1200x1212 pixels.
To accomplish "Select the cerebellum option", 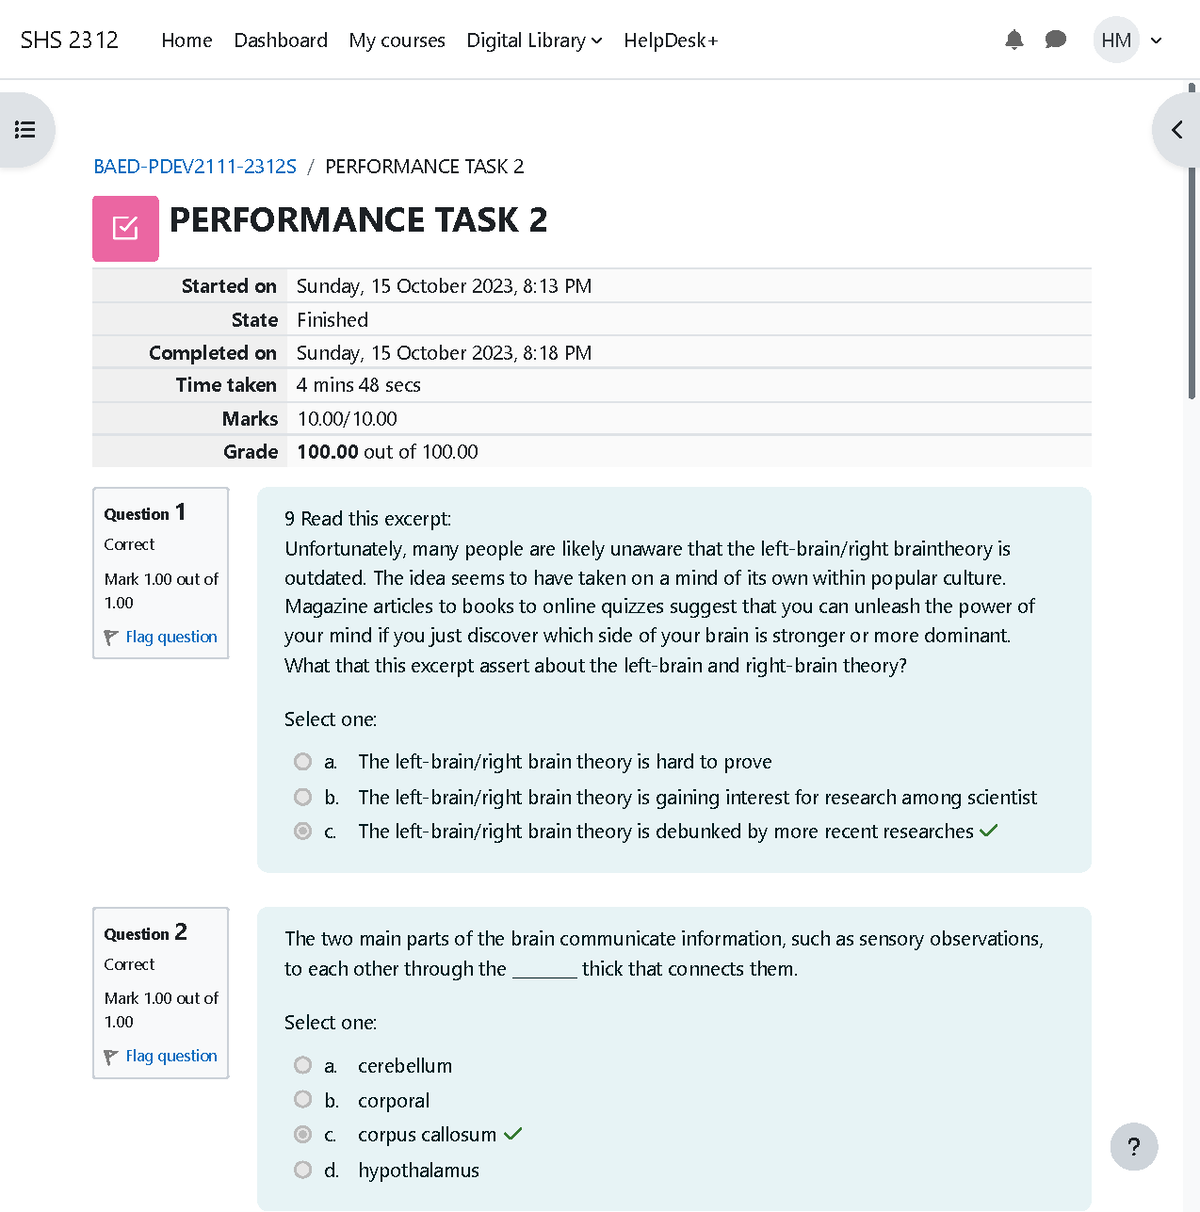I will coord(302,1065).
